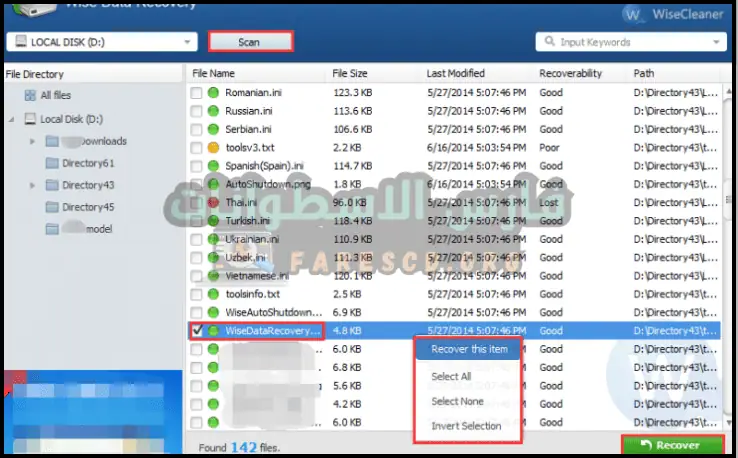Click the model folder icon
The width and height of the screenshot is (738, 458).
[x=52, y=229]
